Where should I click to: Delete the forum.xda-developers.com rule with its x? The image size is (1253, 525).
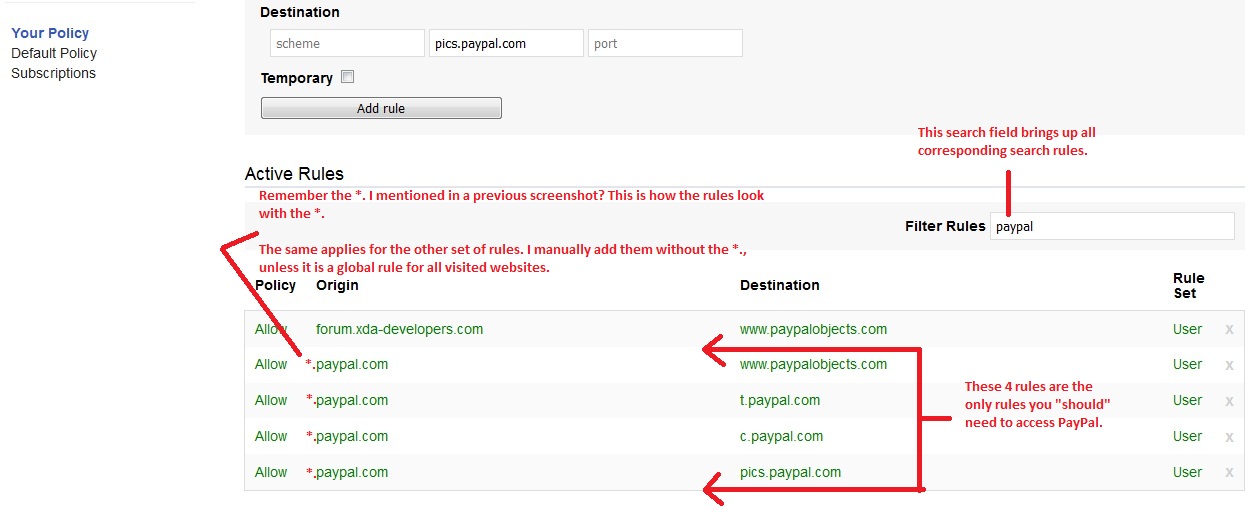[1229, 329]
